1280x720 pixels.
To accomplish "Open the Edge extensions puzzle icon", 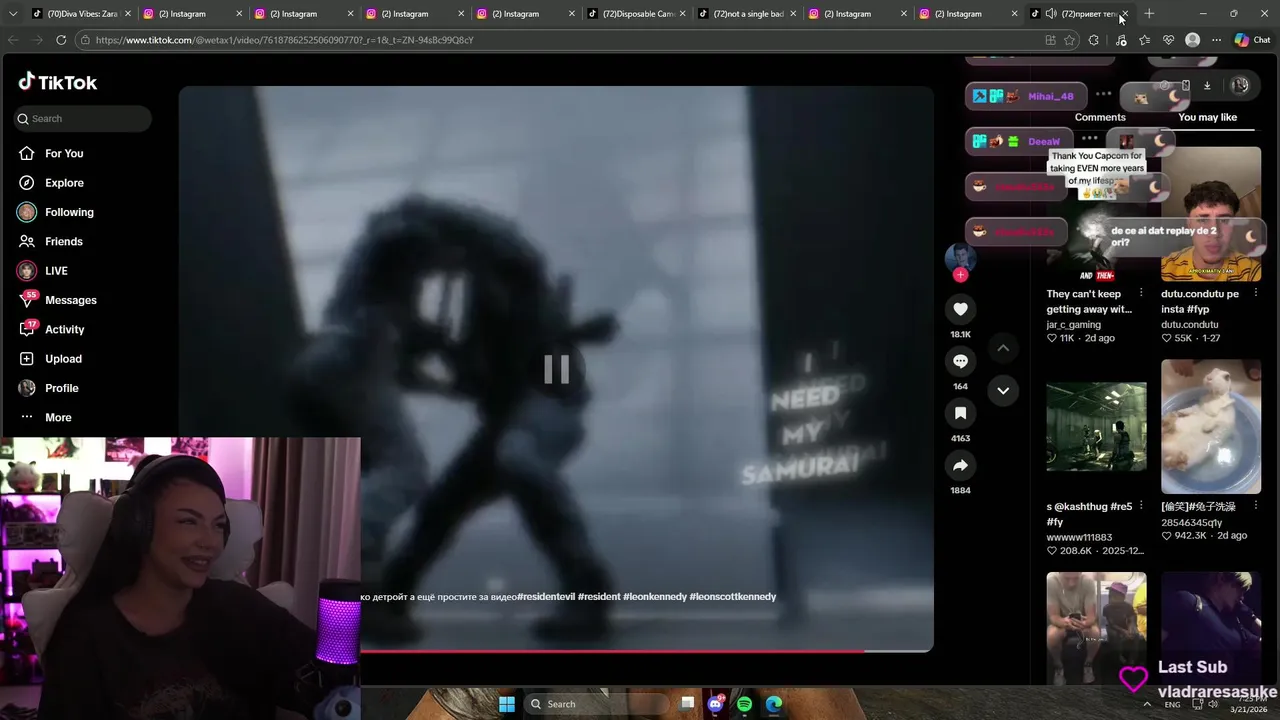I will tap(1094, 40).
